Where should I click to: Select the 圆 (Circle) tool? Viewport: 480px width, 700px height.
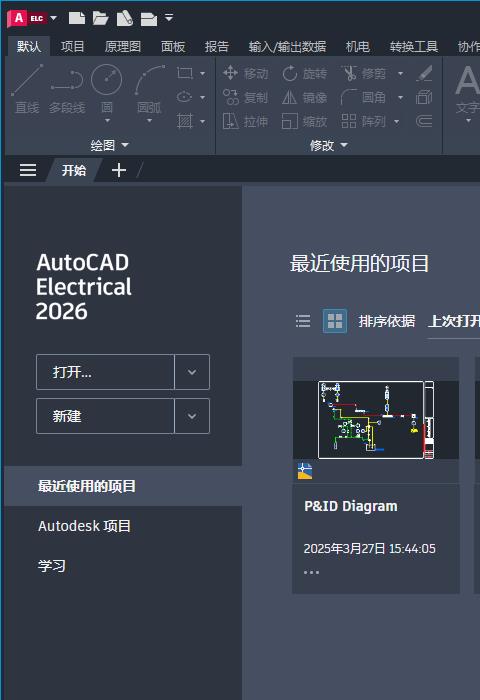106,88
